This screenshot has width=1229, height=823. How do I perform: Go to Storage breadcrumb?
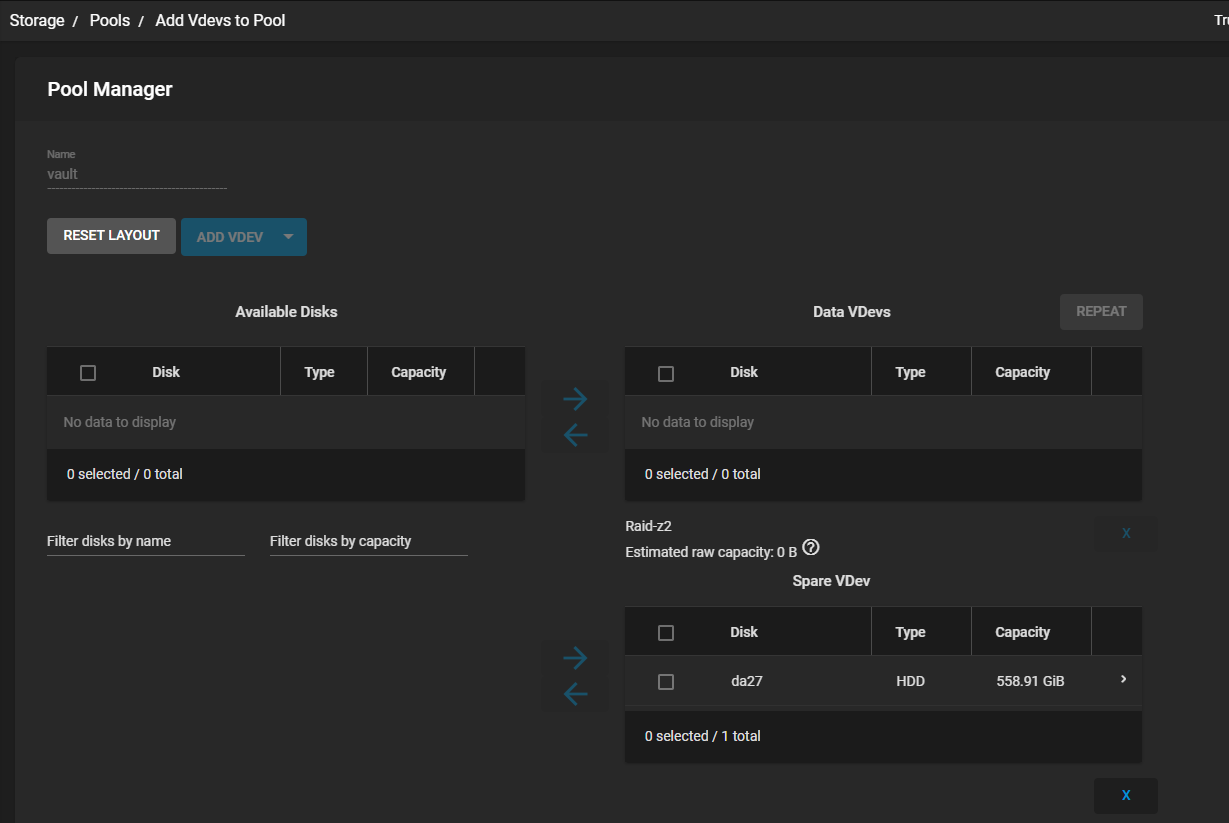click(x=37, y=20)
